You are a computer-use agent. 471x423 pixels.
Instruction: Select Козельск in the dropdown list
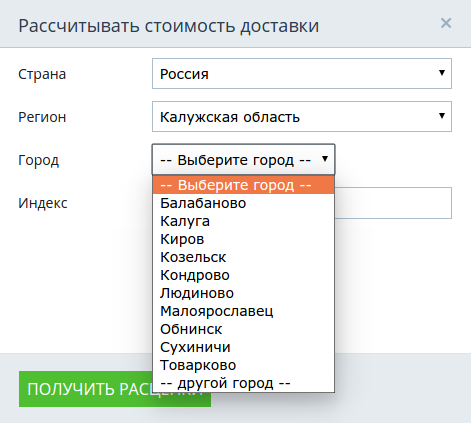243,257
